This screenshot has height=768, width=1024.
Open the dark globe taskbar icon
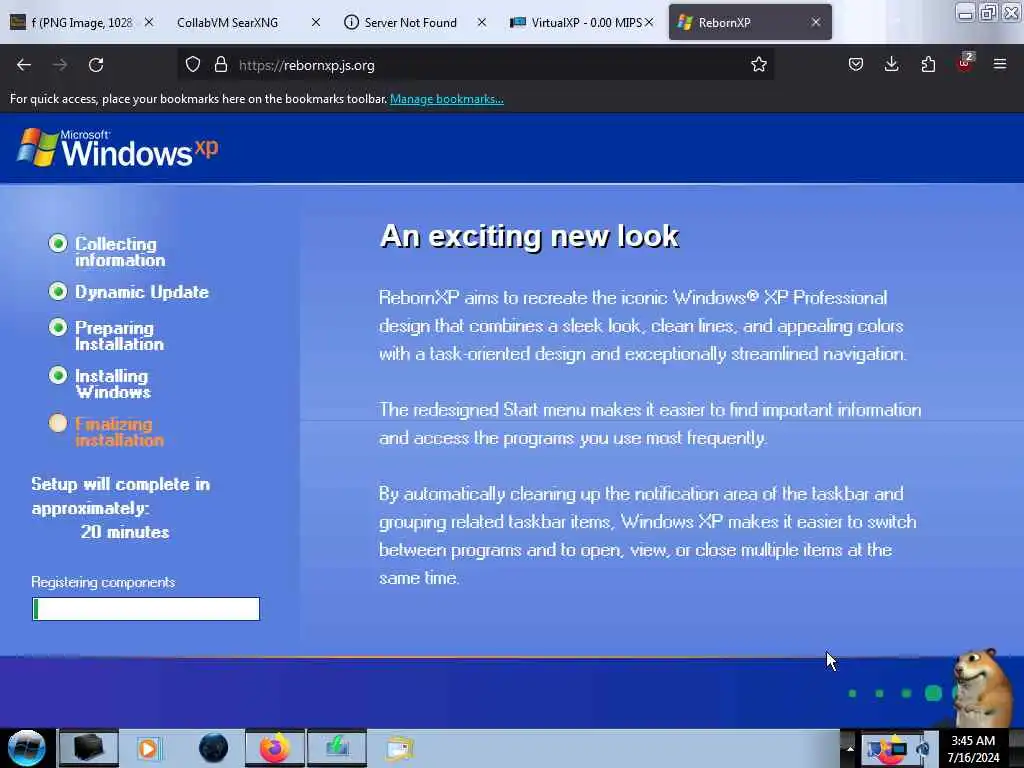click(x=214, y=748)
